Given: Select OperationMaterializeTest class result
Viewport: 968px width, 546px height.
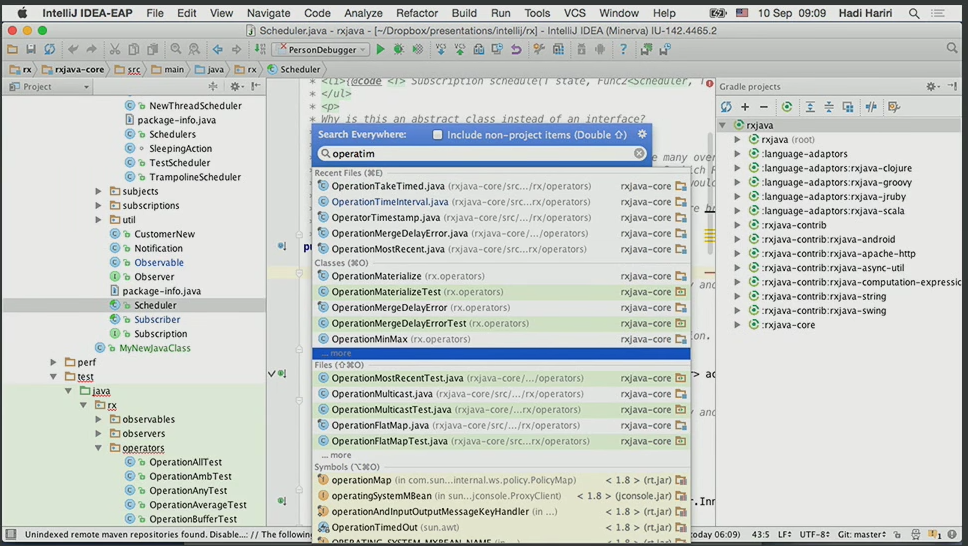Looking at the screenshot, I should (x=501, y=292).
